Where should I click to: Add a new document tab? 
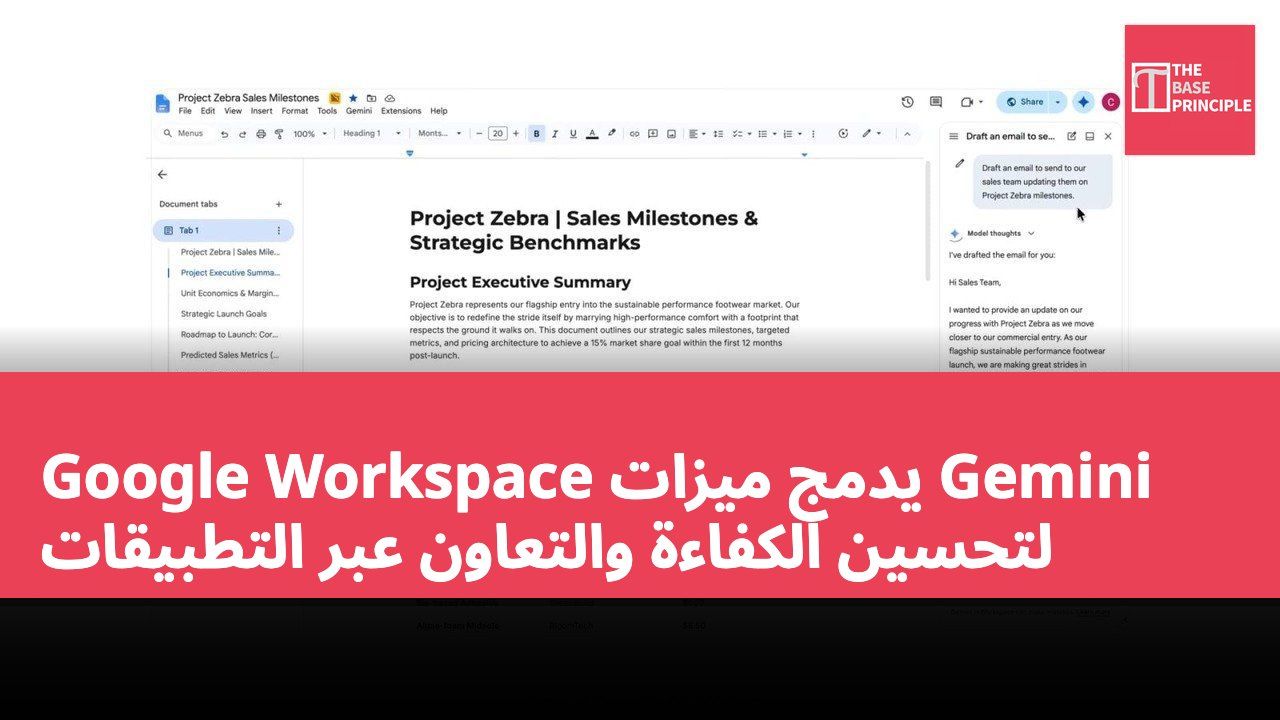click(279, 204)
